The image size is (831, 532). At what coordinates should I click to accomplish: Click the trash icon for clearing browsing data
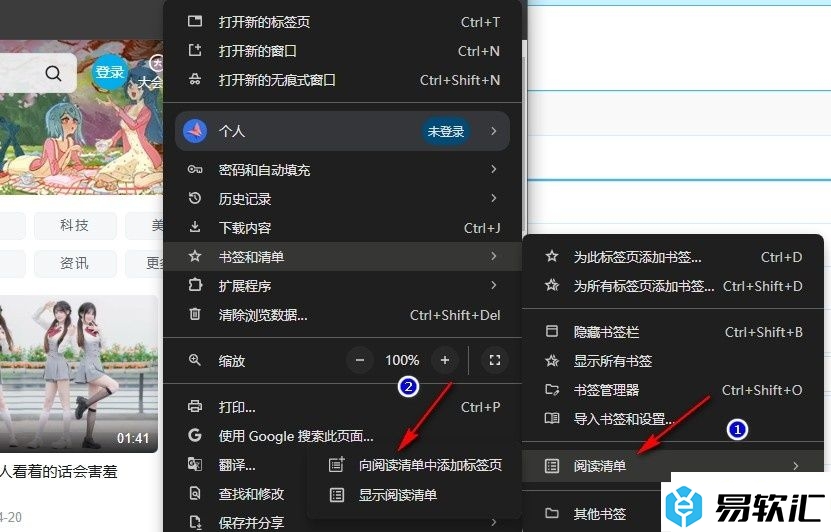(x=195, y=314)
